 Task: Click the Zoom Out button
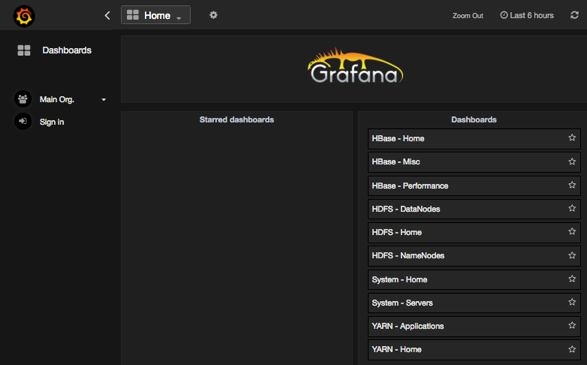(468, 16)
